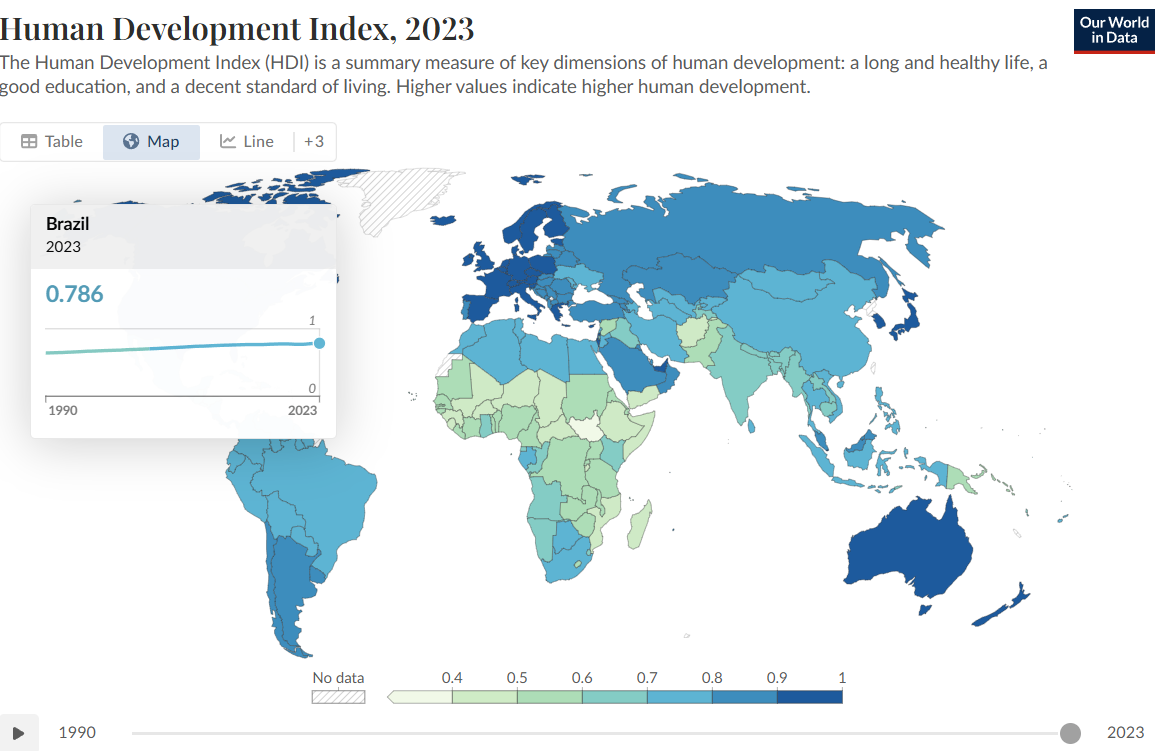Image resolution: width=1163 pixels, height=751 pixels.
Task: Click the Our World in Data logo
Action: [1113, 31]
